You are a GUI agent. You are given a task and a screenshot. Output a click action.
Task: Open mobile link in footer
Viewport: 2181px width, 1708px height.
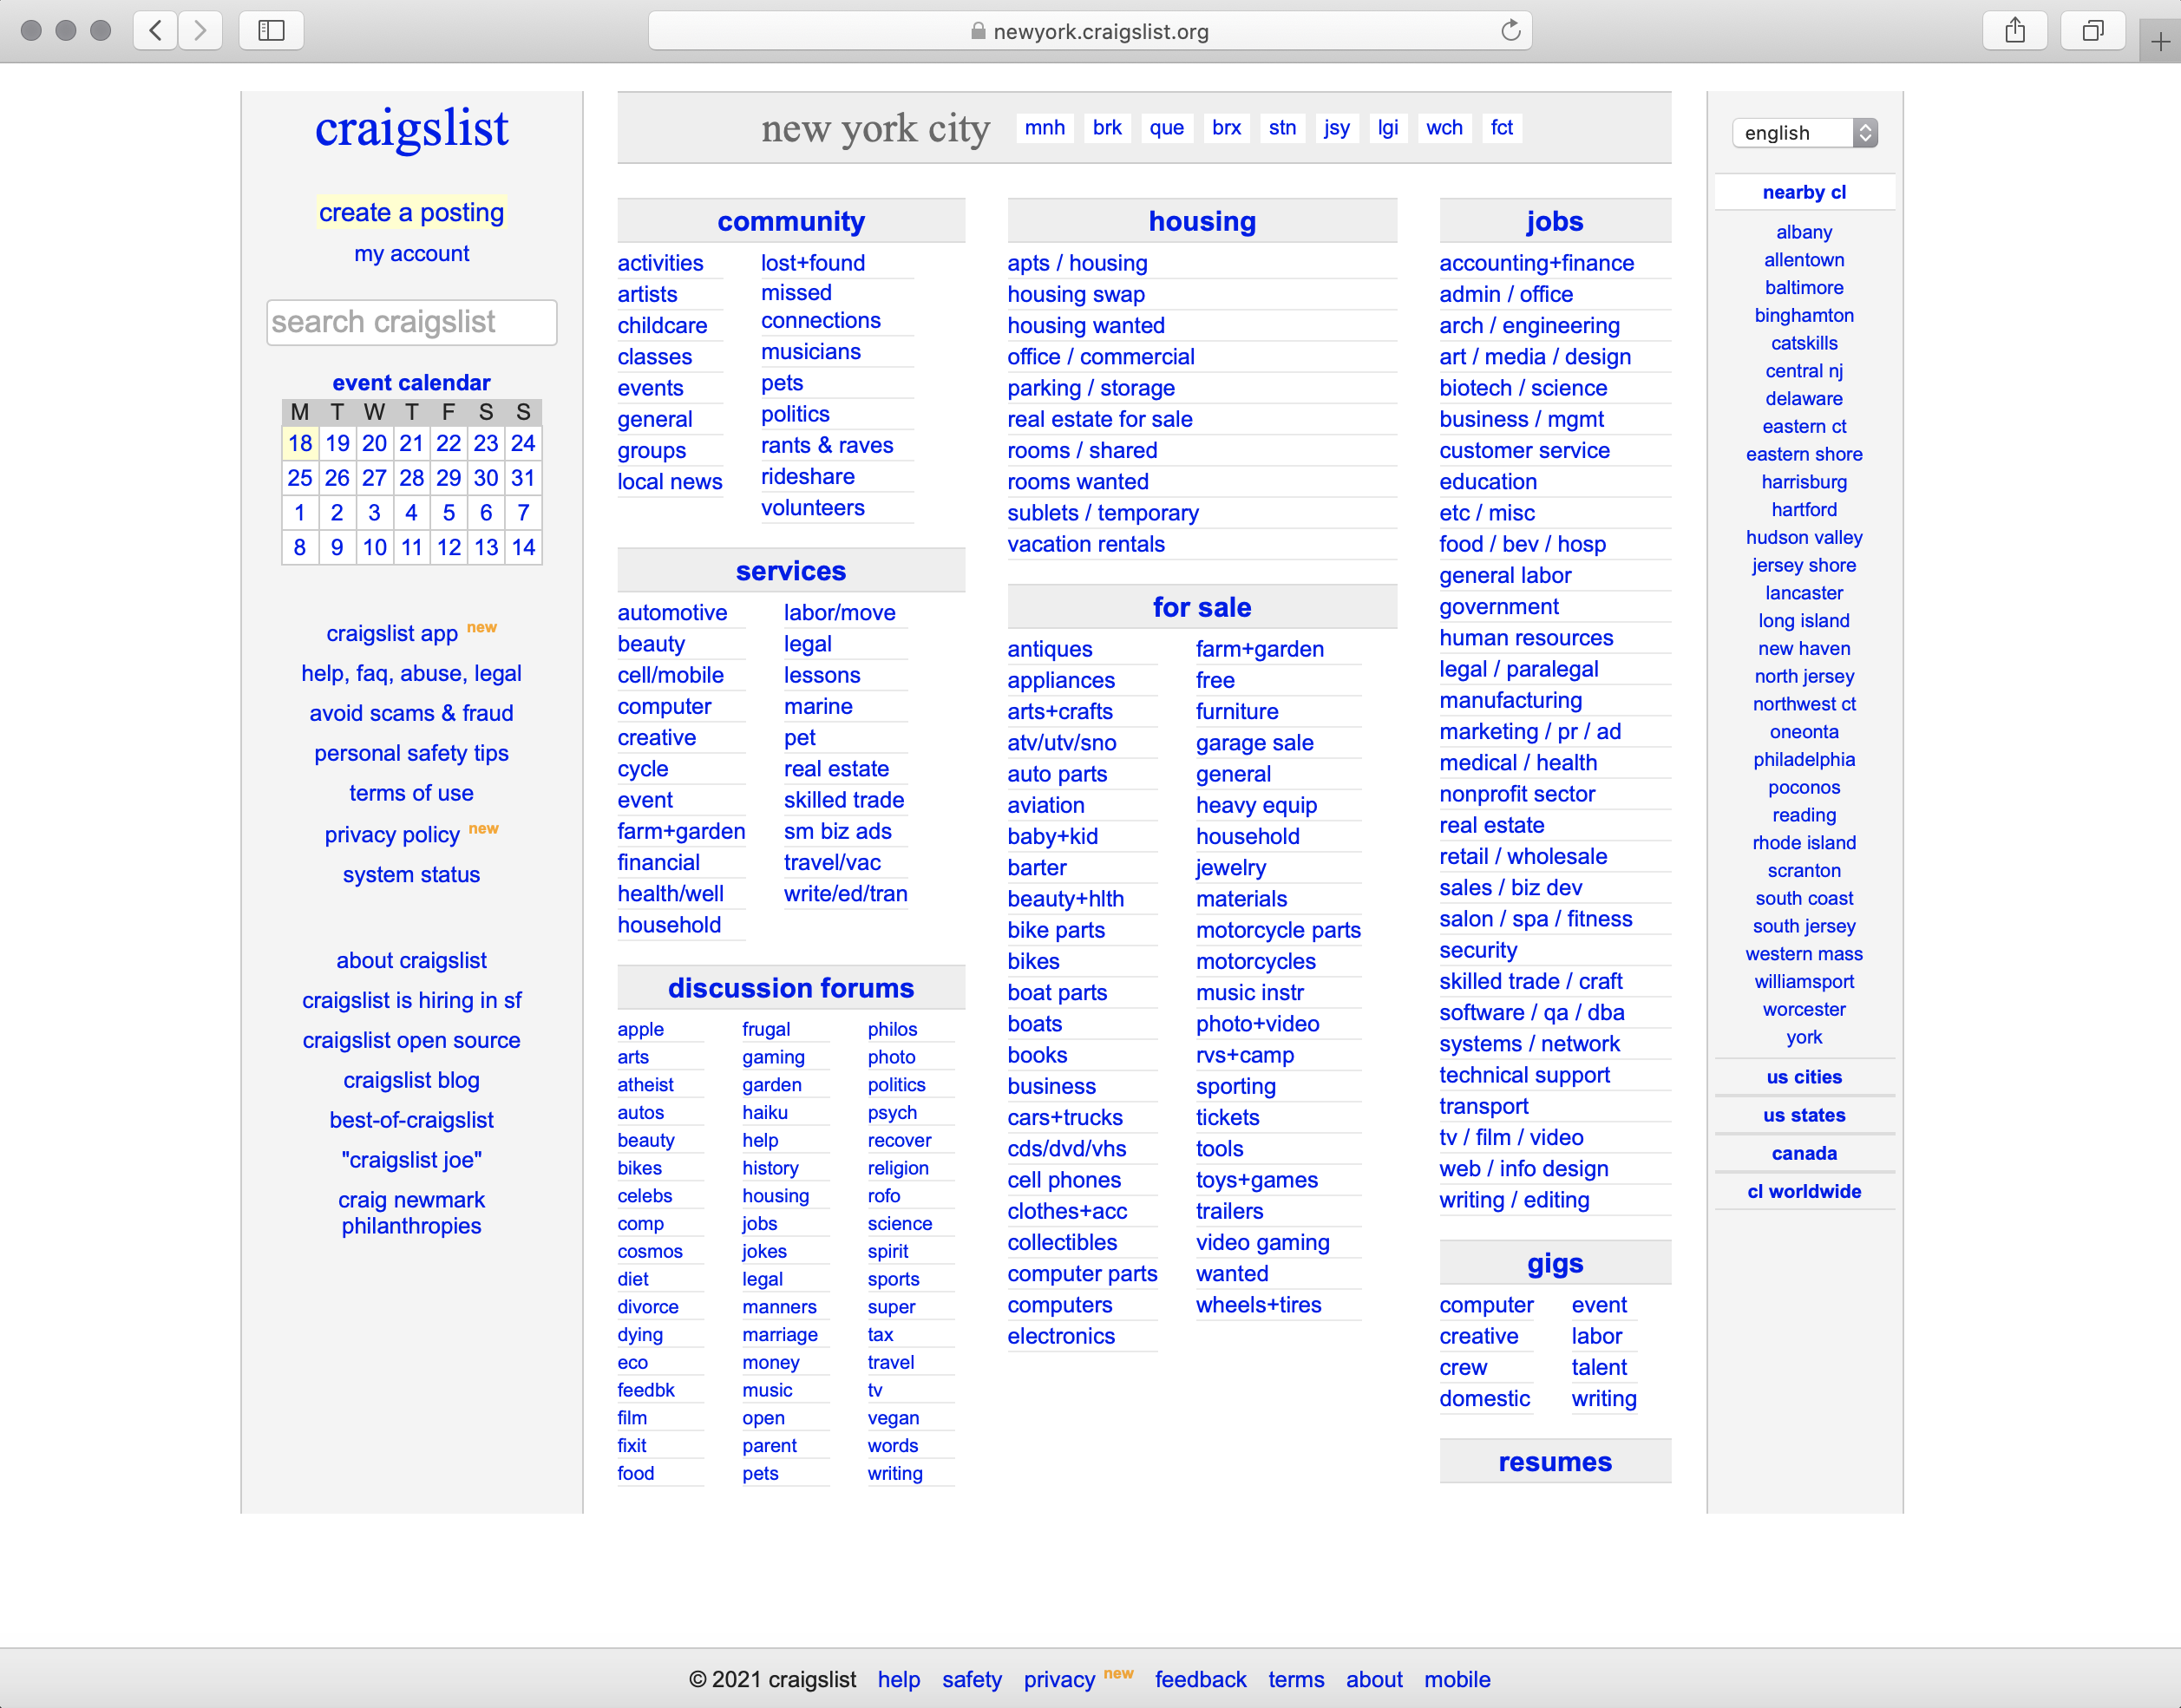click(x=1457, y=1679)
